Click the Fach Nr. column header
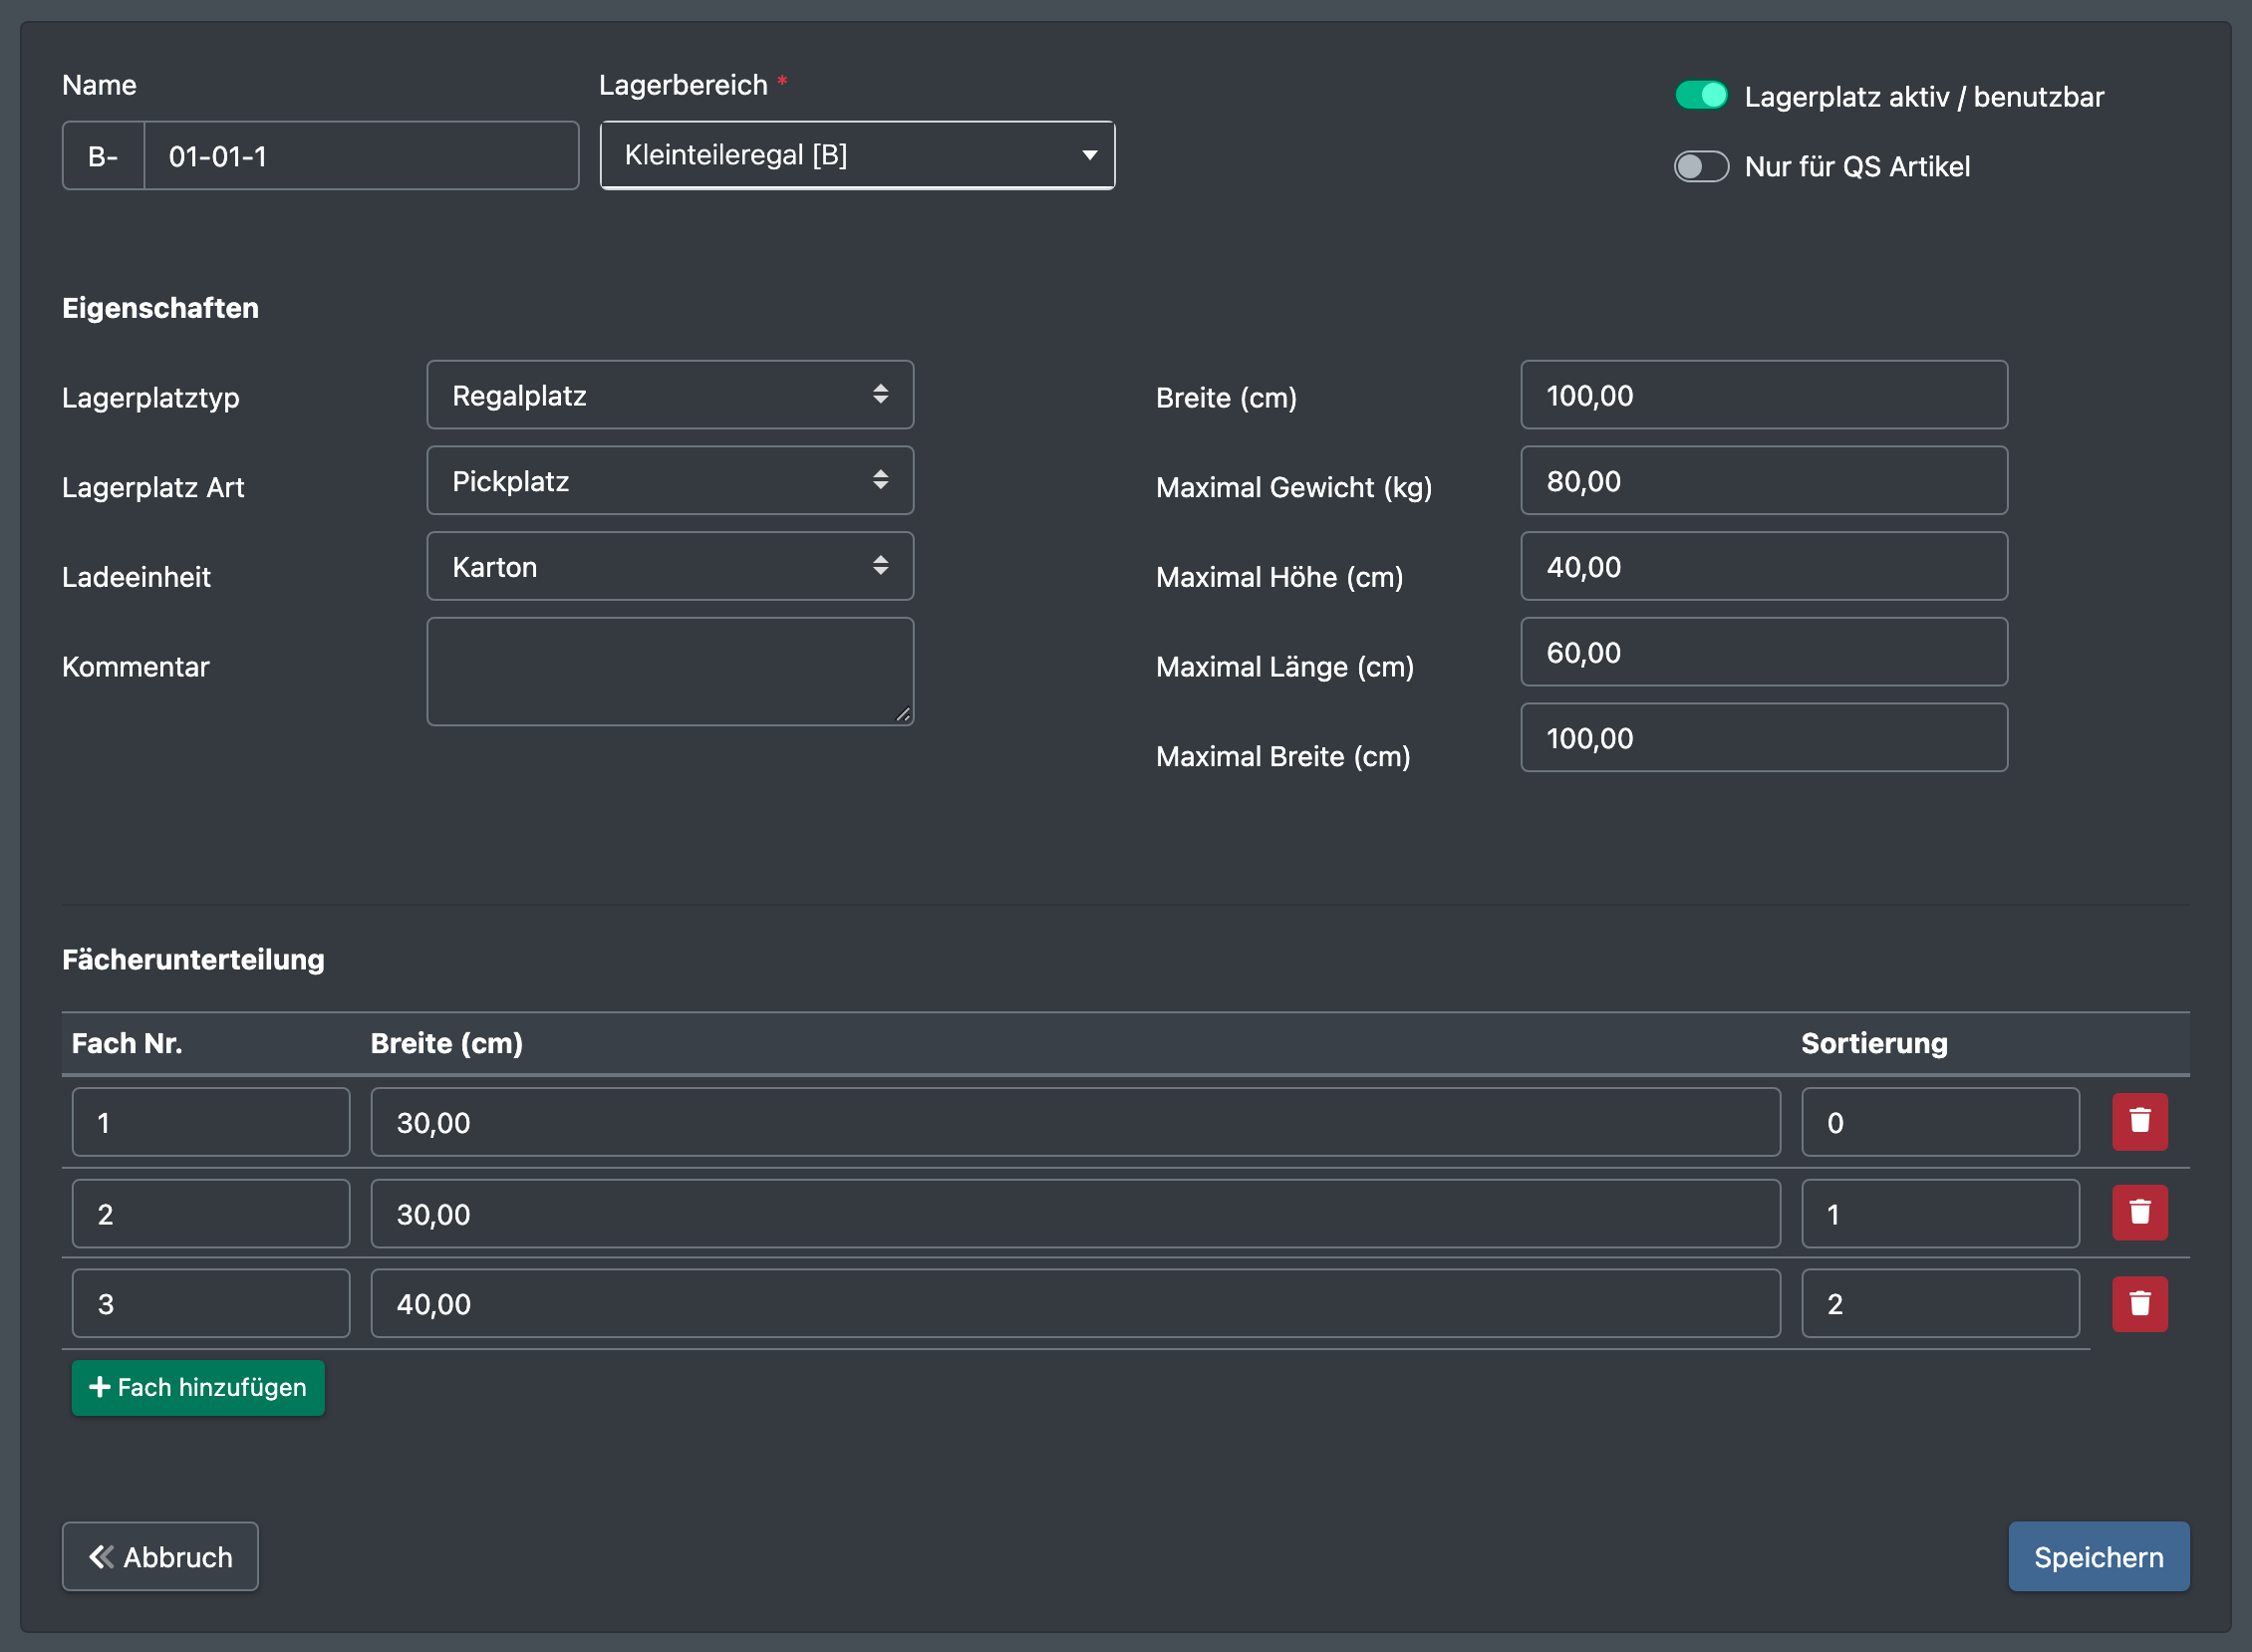 click(x=127, y=1043)
